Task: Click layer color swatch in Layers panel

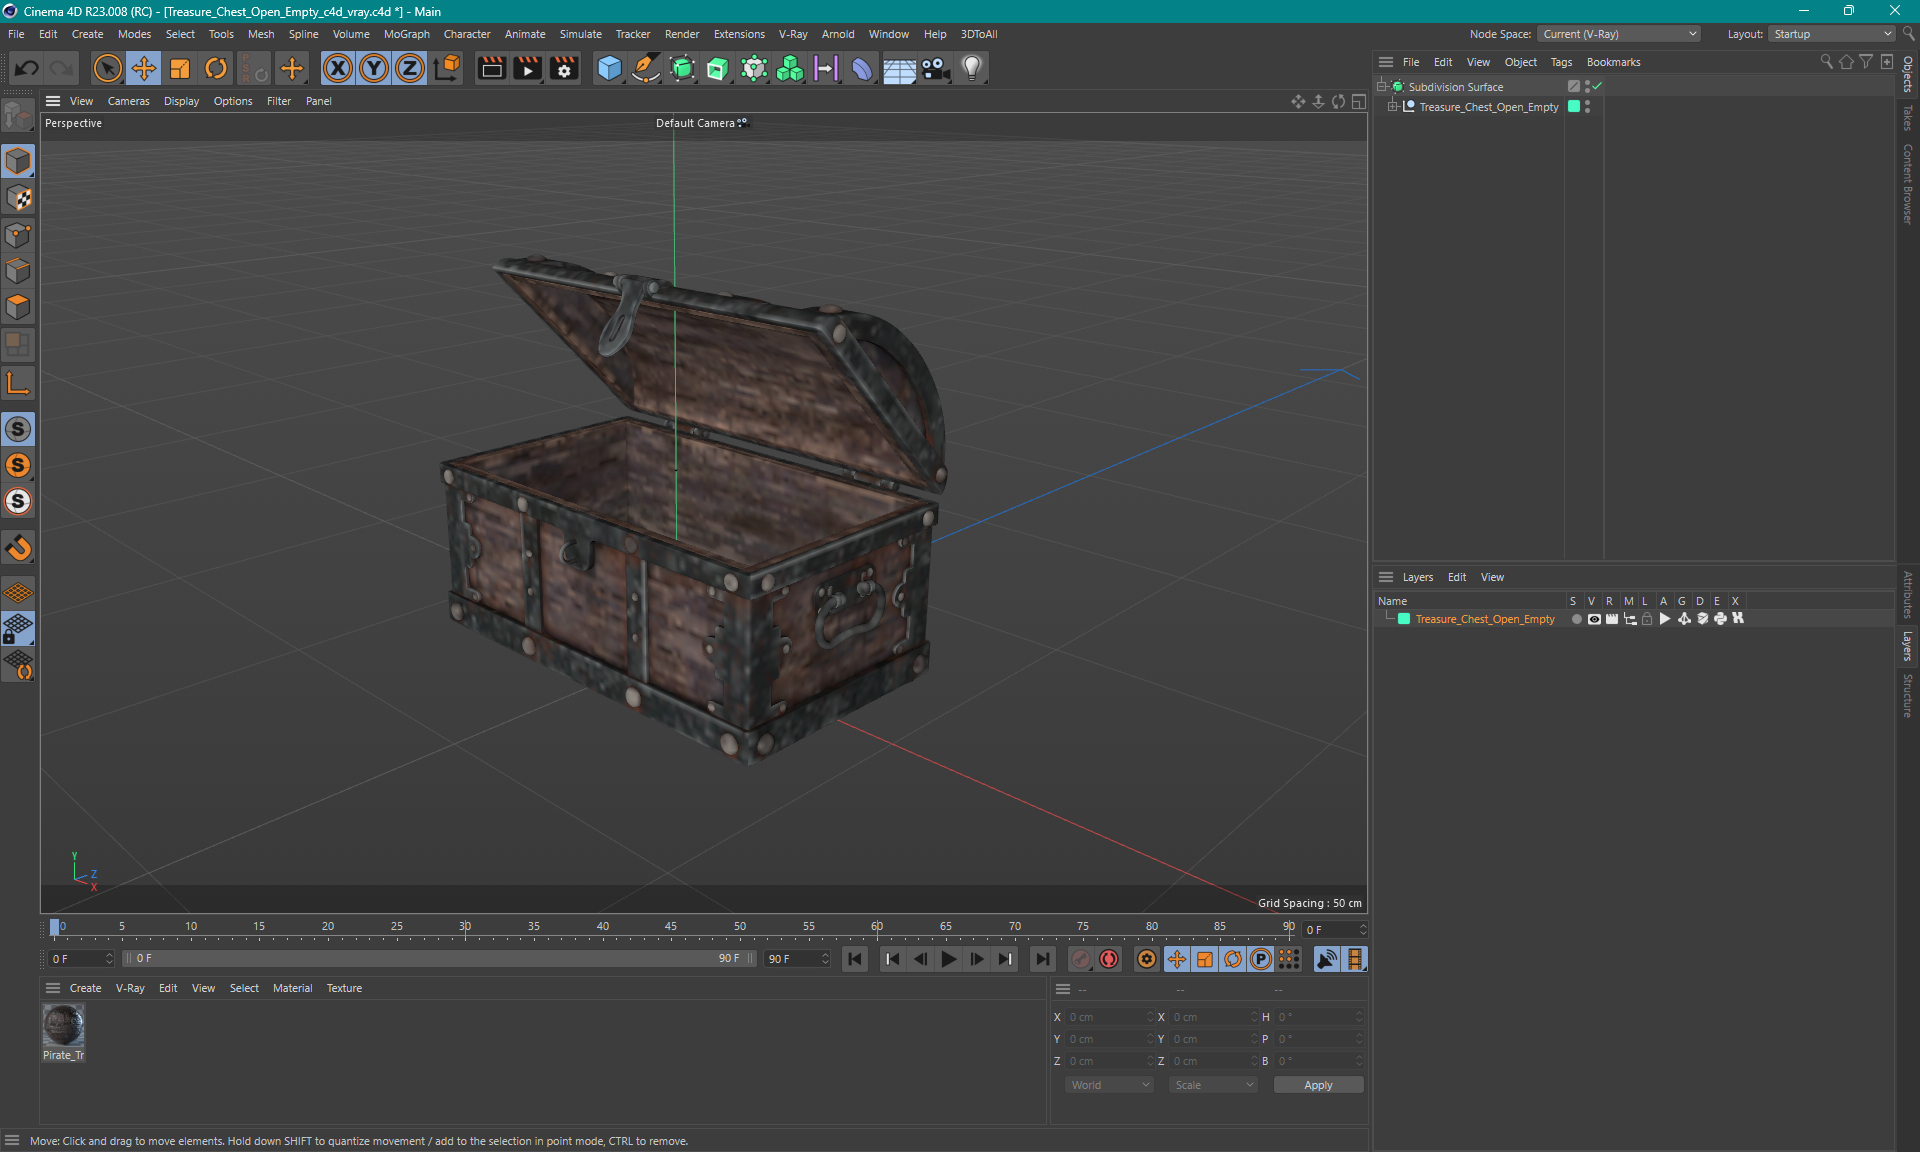Action: tap(1404, 619)
